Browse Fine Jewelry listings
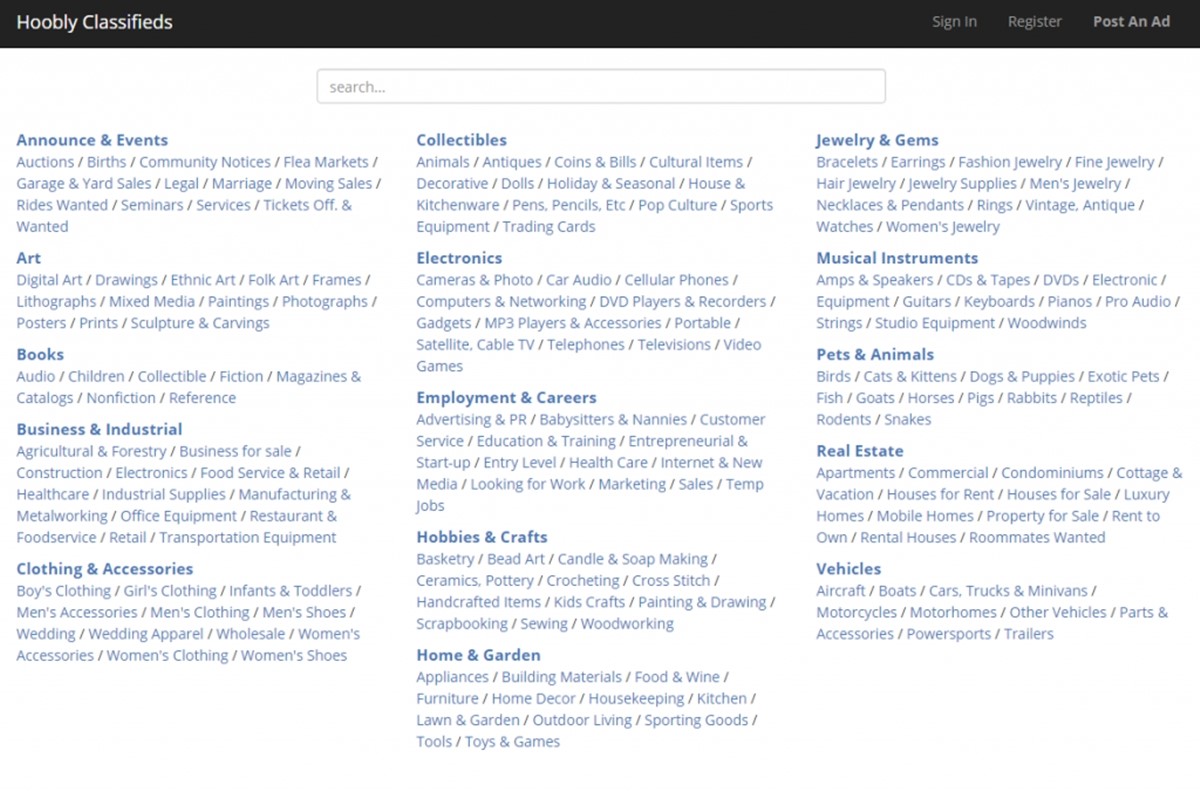Screen dimensions: 1200x791 (x=1115, y=162)
